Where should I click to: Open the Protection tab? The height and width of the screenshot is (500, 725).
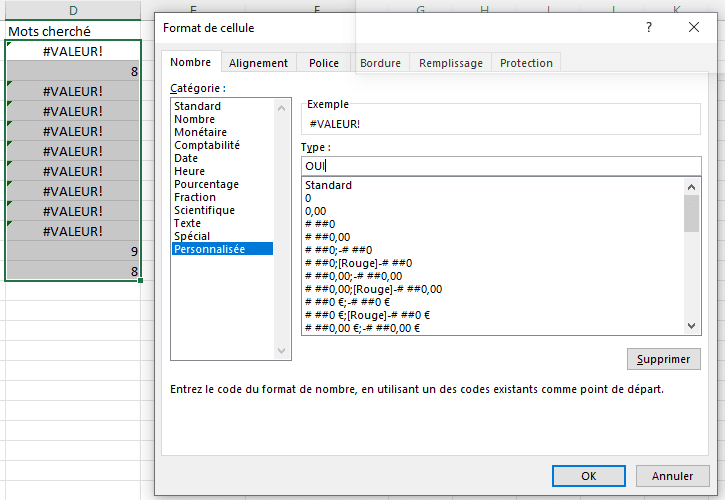coord(526,63)
